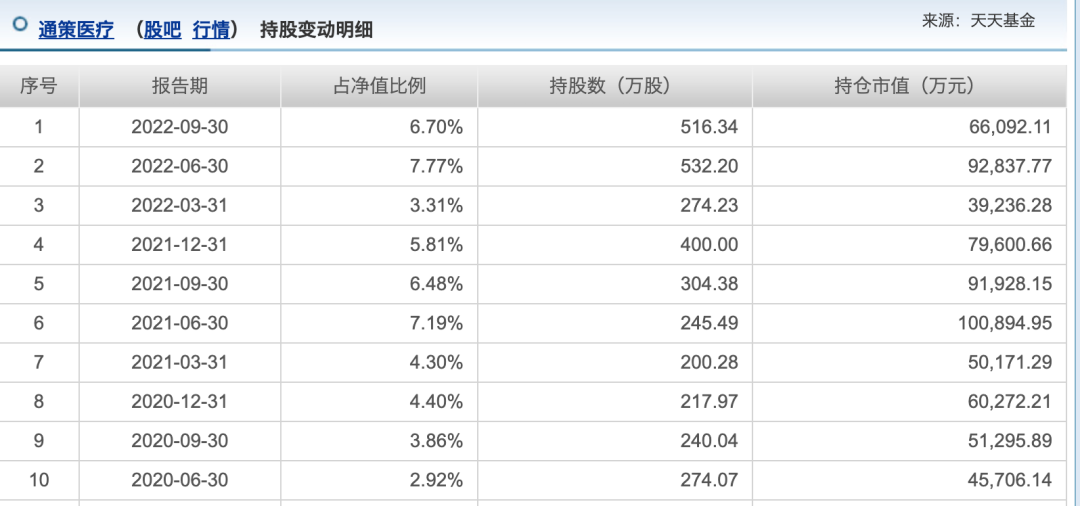The height and width of the screenshot is (506, 1080).
Task: Click the 532.20 shares held cell
Action: click(x=709, y=166)
